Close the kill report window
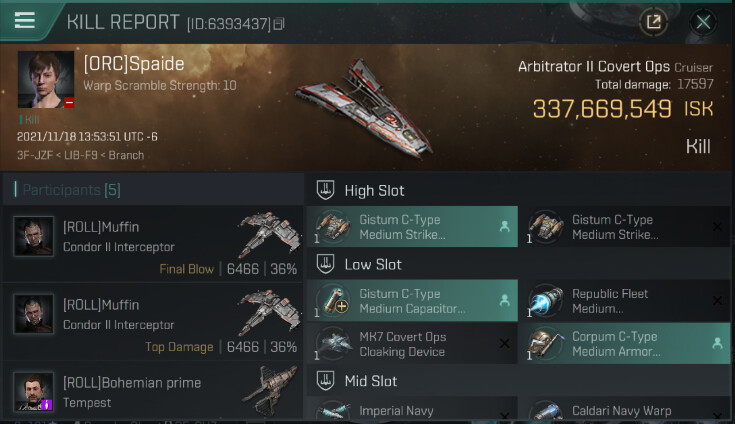The image size is (735, 424). [704, 21]
